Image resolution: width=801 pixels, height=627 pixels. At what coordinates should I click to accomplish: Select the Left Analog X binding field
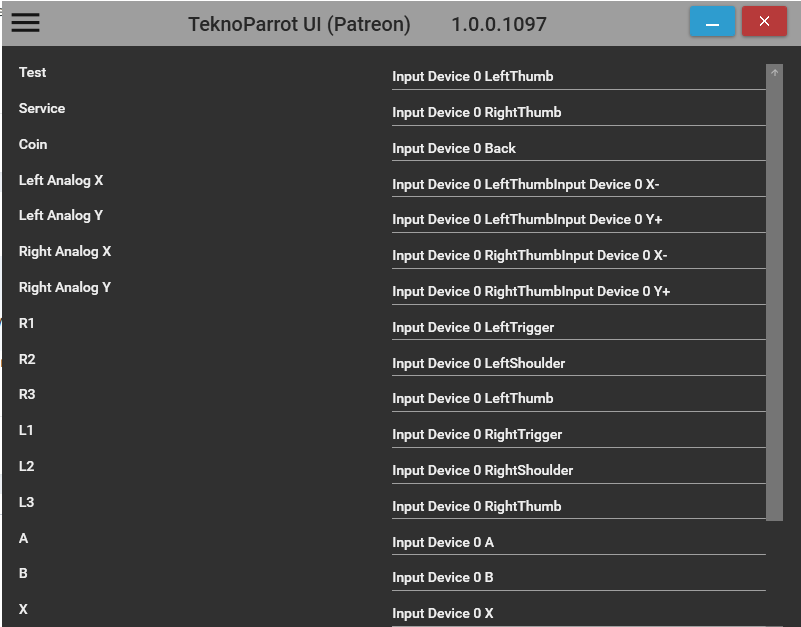tap(578, 185)
